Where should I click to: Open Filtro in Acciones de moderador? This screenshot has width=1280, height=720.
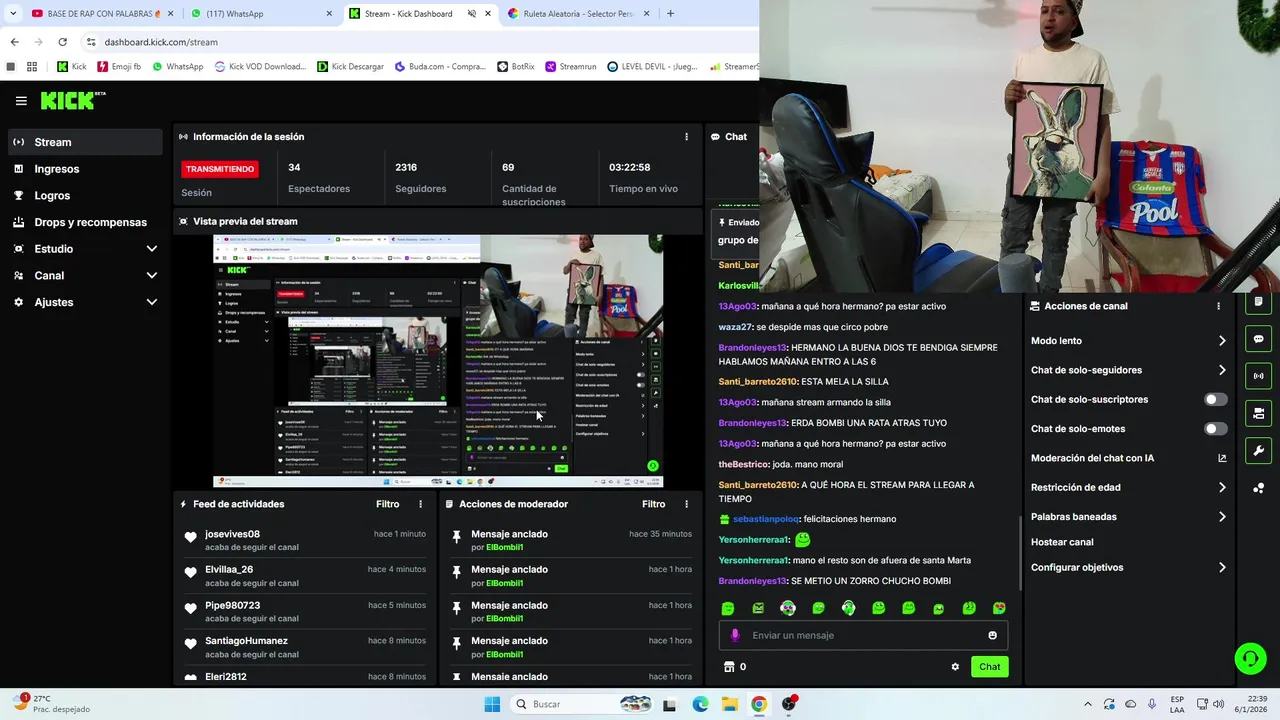(654, 505)
